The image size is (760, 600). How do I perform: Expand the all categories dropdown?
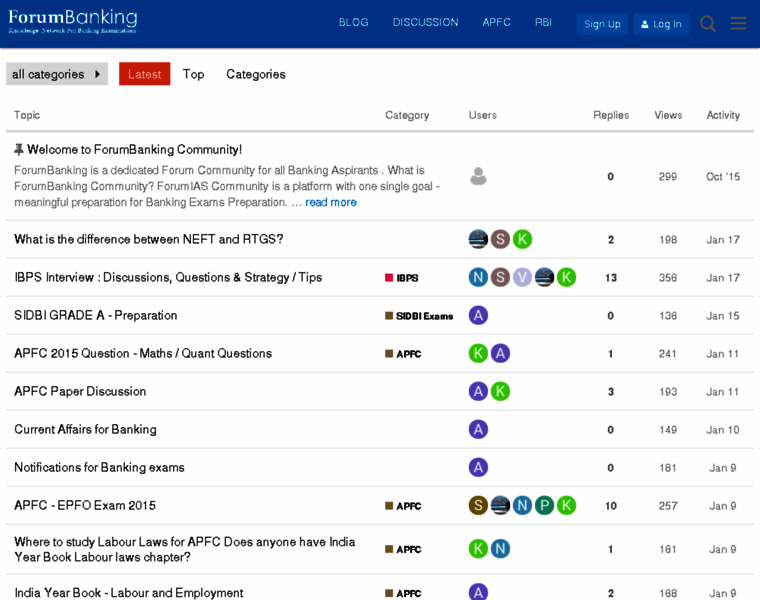(57, 74)
